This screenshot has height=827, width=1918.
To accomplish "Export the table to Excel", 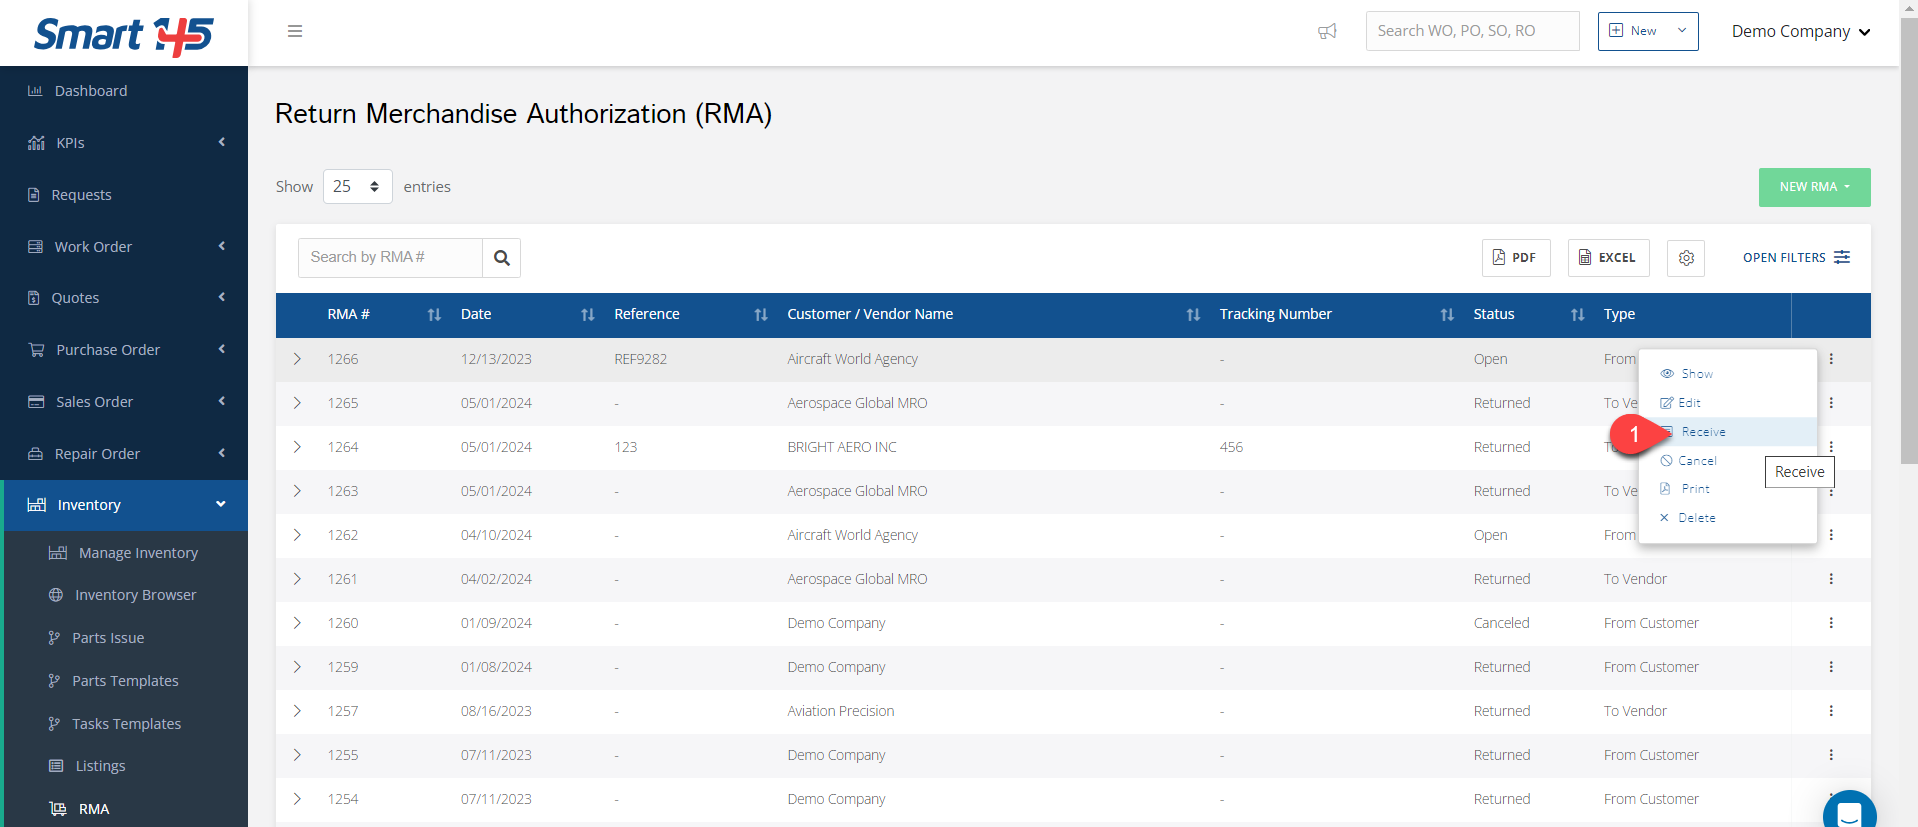I will click(x=1608, y=258).
